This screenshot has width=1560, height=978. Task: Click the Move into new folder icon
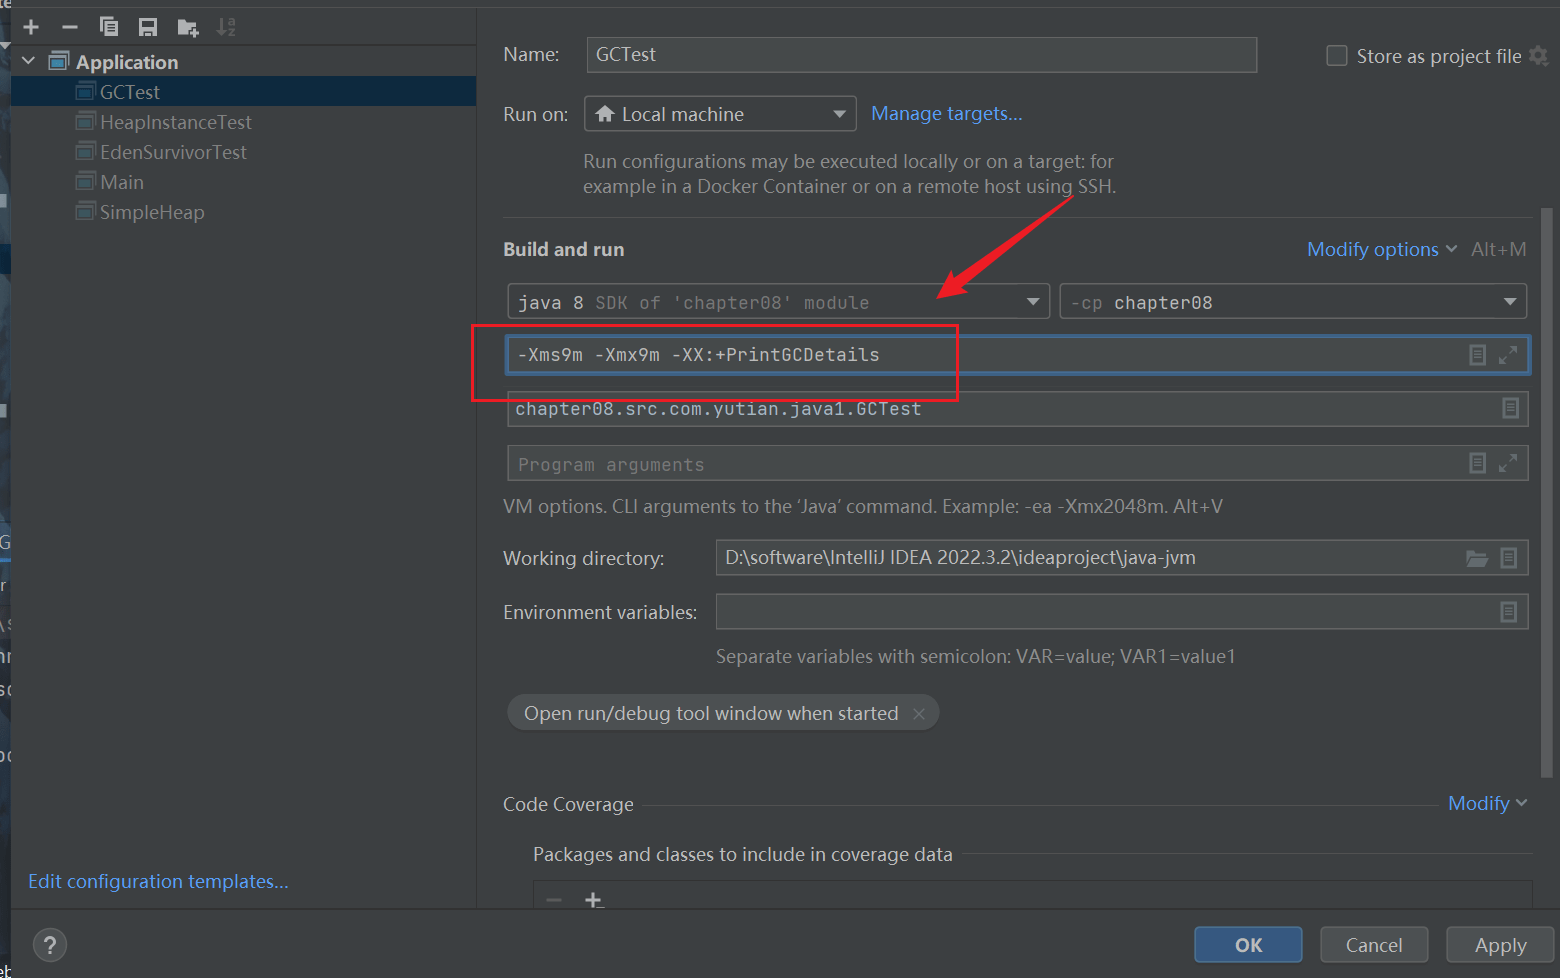[187, 27]
